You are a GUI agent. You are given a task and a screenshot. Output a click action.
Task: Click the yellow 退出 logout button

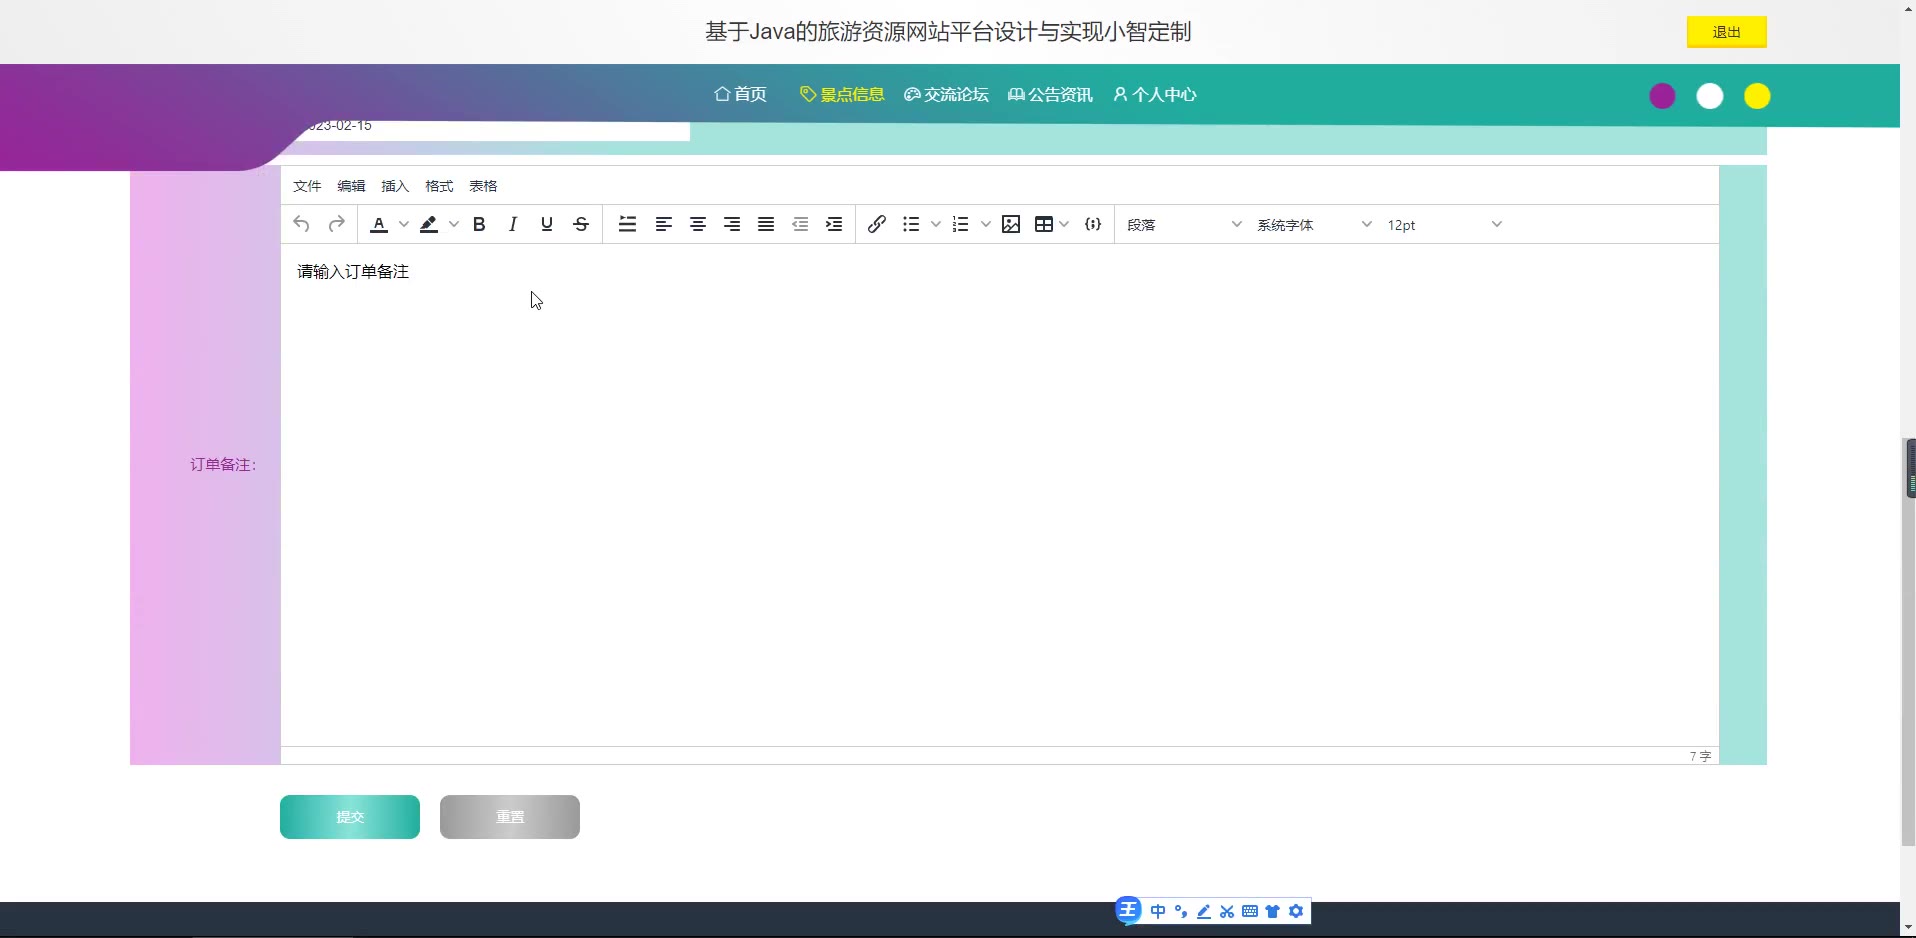(1727, 32)
